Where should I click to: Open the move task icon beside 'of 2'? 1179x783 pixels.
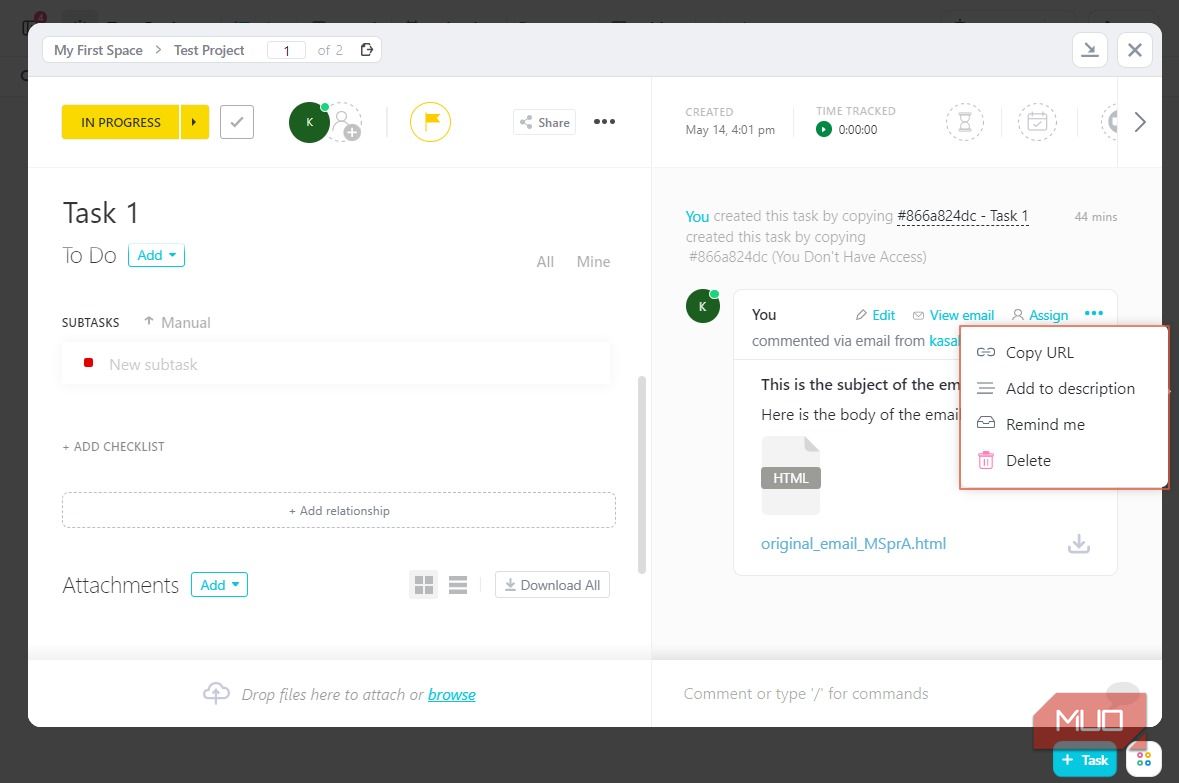[x=367, y=50]
